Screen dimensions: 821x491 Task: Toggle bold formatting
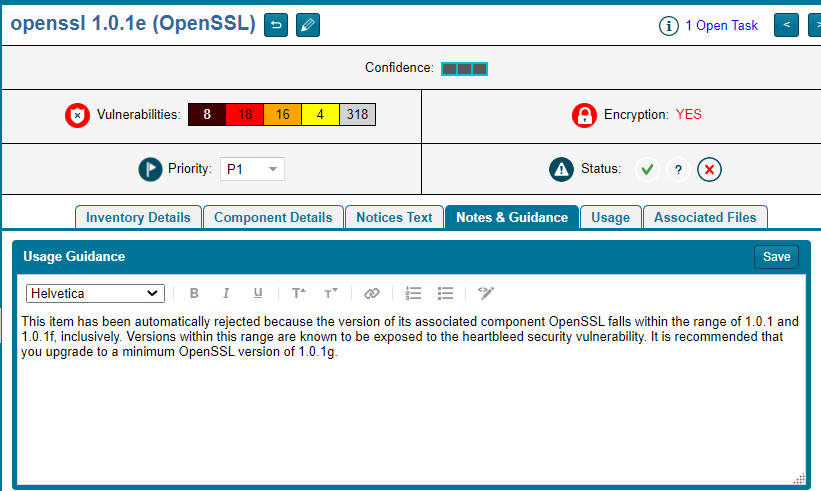[194, 293]
